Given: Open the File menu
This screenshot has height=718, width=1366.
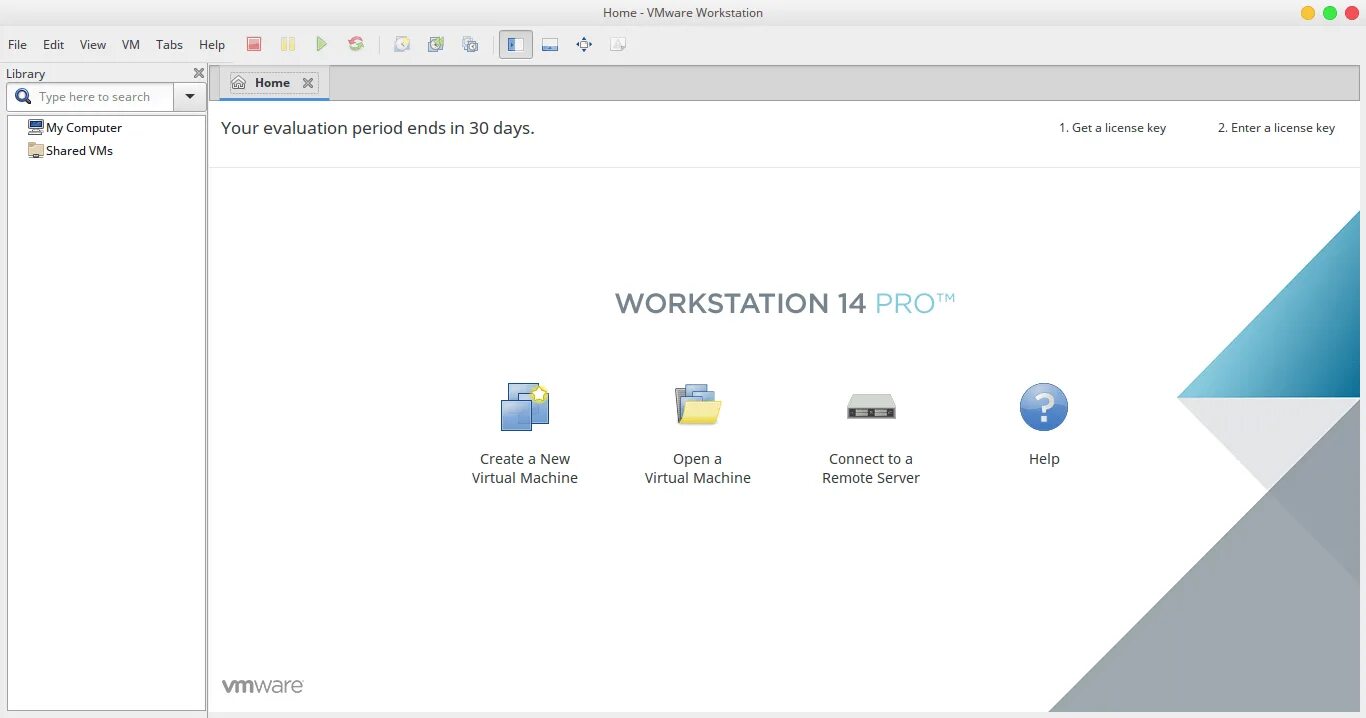Looking at the screenshot, I should [x=18, y=44].
